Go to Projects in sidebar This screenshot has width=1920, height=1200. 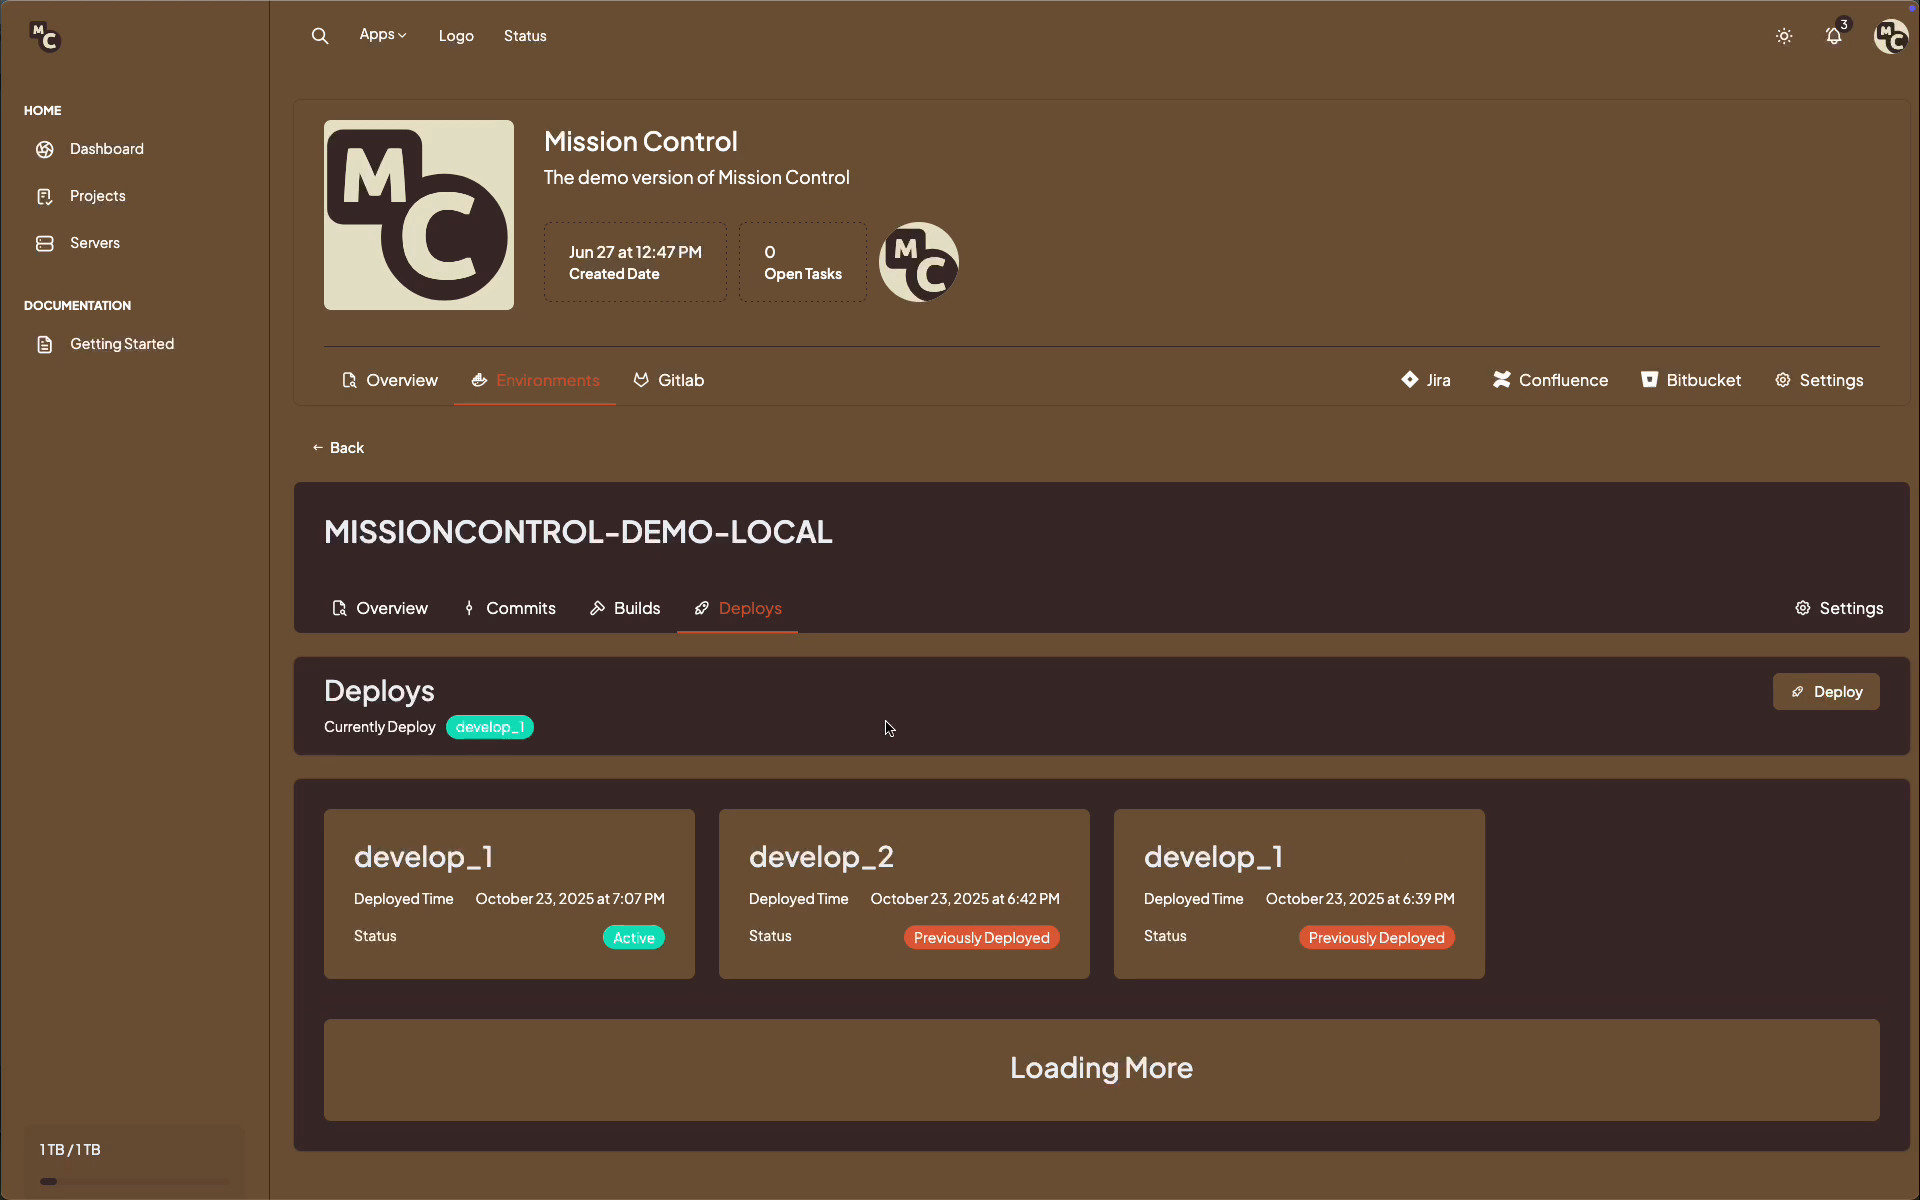[97, 196]
